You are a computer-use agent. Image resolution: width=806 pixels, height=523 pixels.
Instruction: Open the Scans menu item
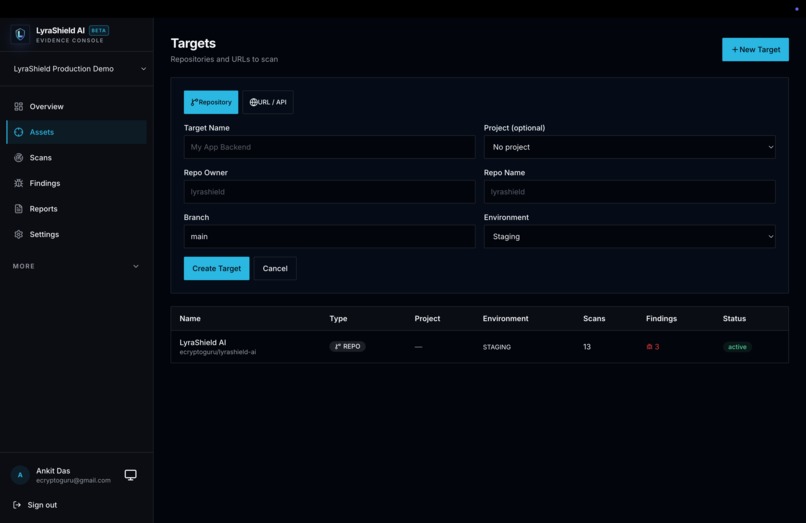(x=77, y=158)
